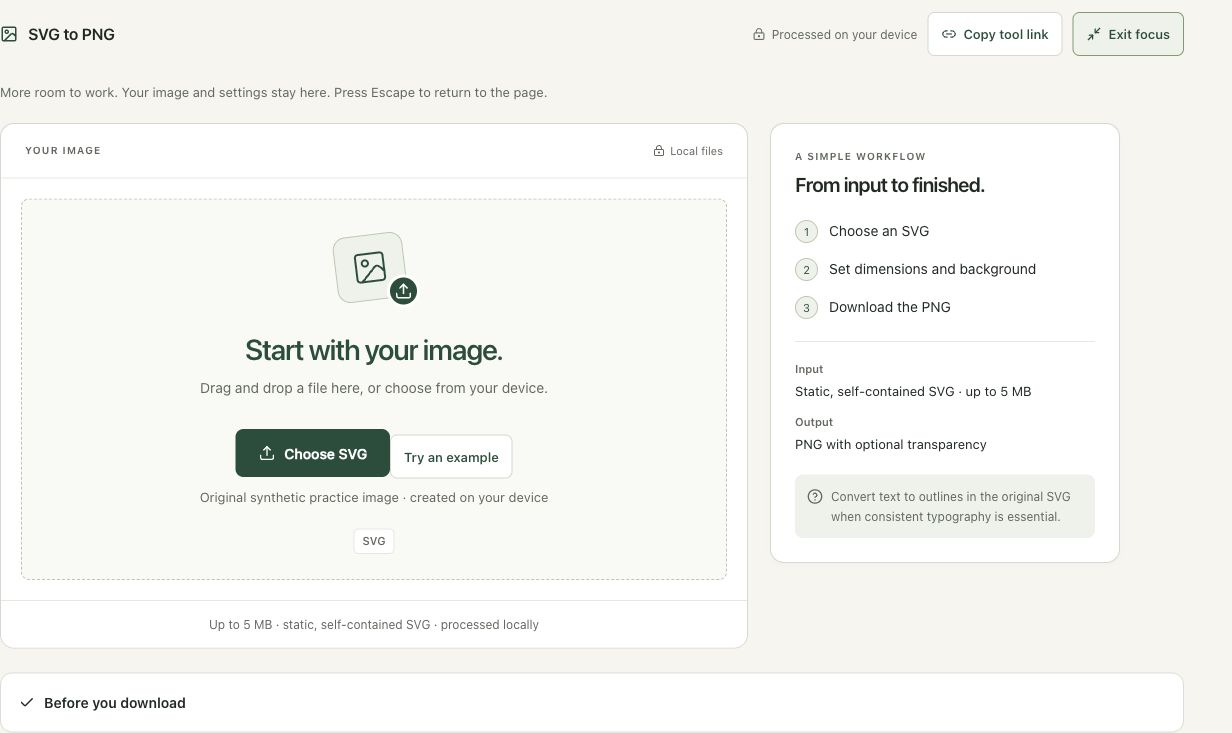Click the step 1 circle badge

pos(806,231)
